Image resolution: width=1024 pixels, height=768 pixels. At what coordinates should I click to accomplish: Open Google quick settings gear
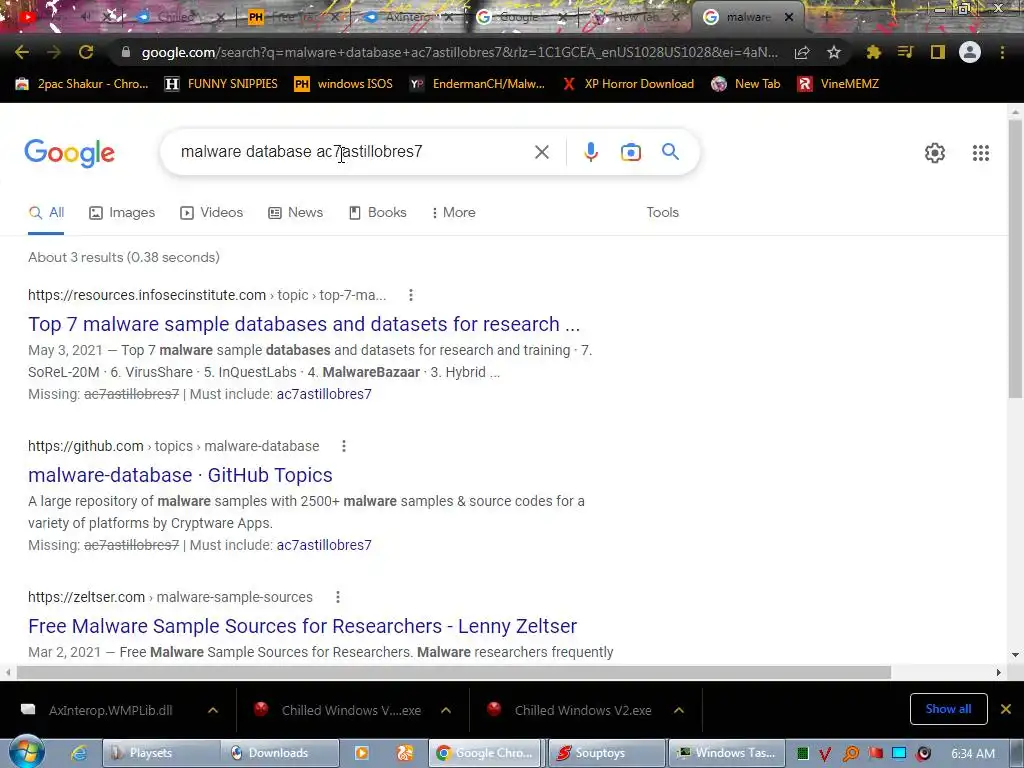tap(935, 153)
